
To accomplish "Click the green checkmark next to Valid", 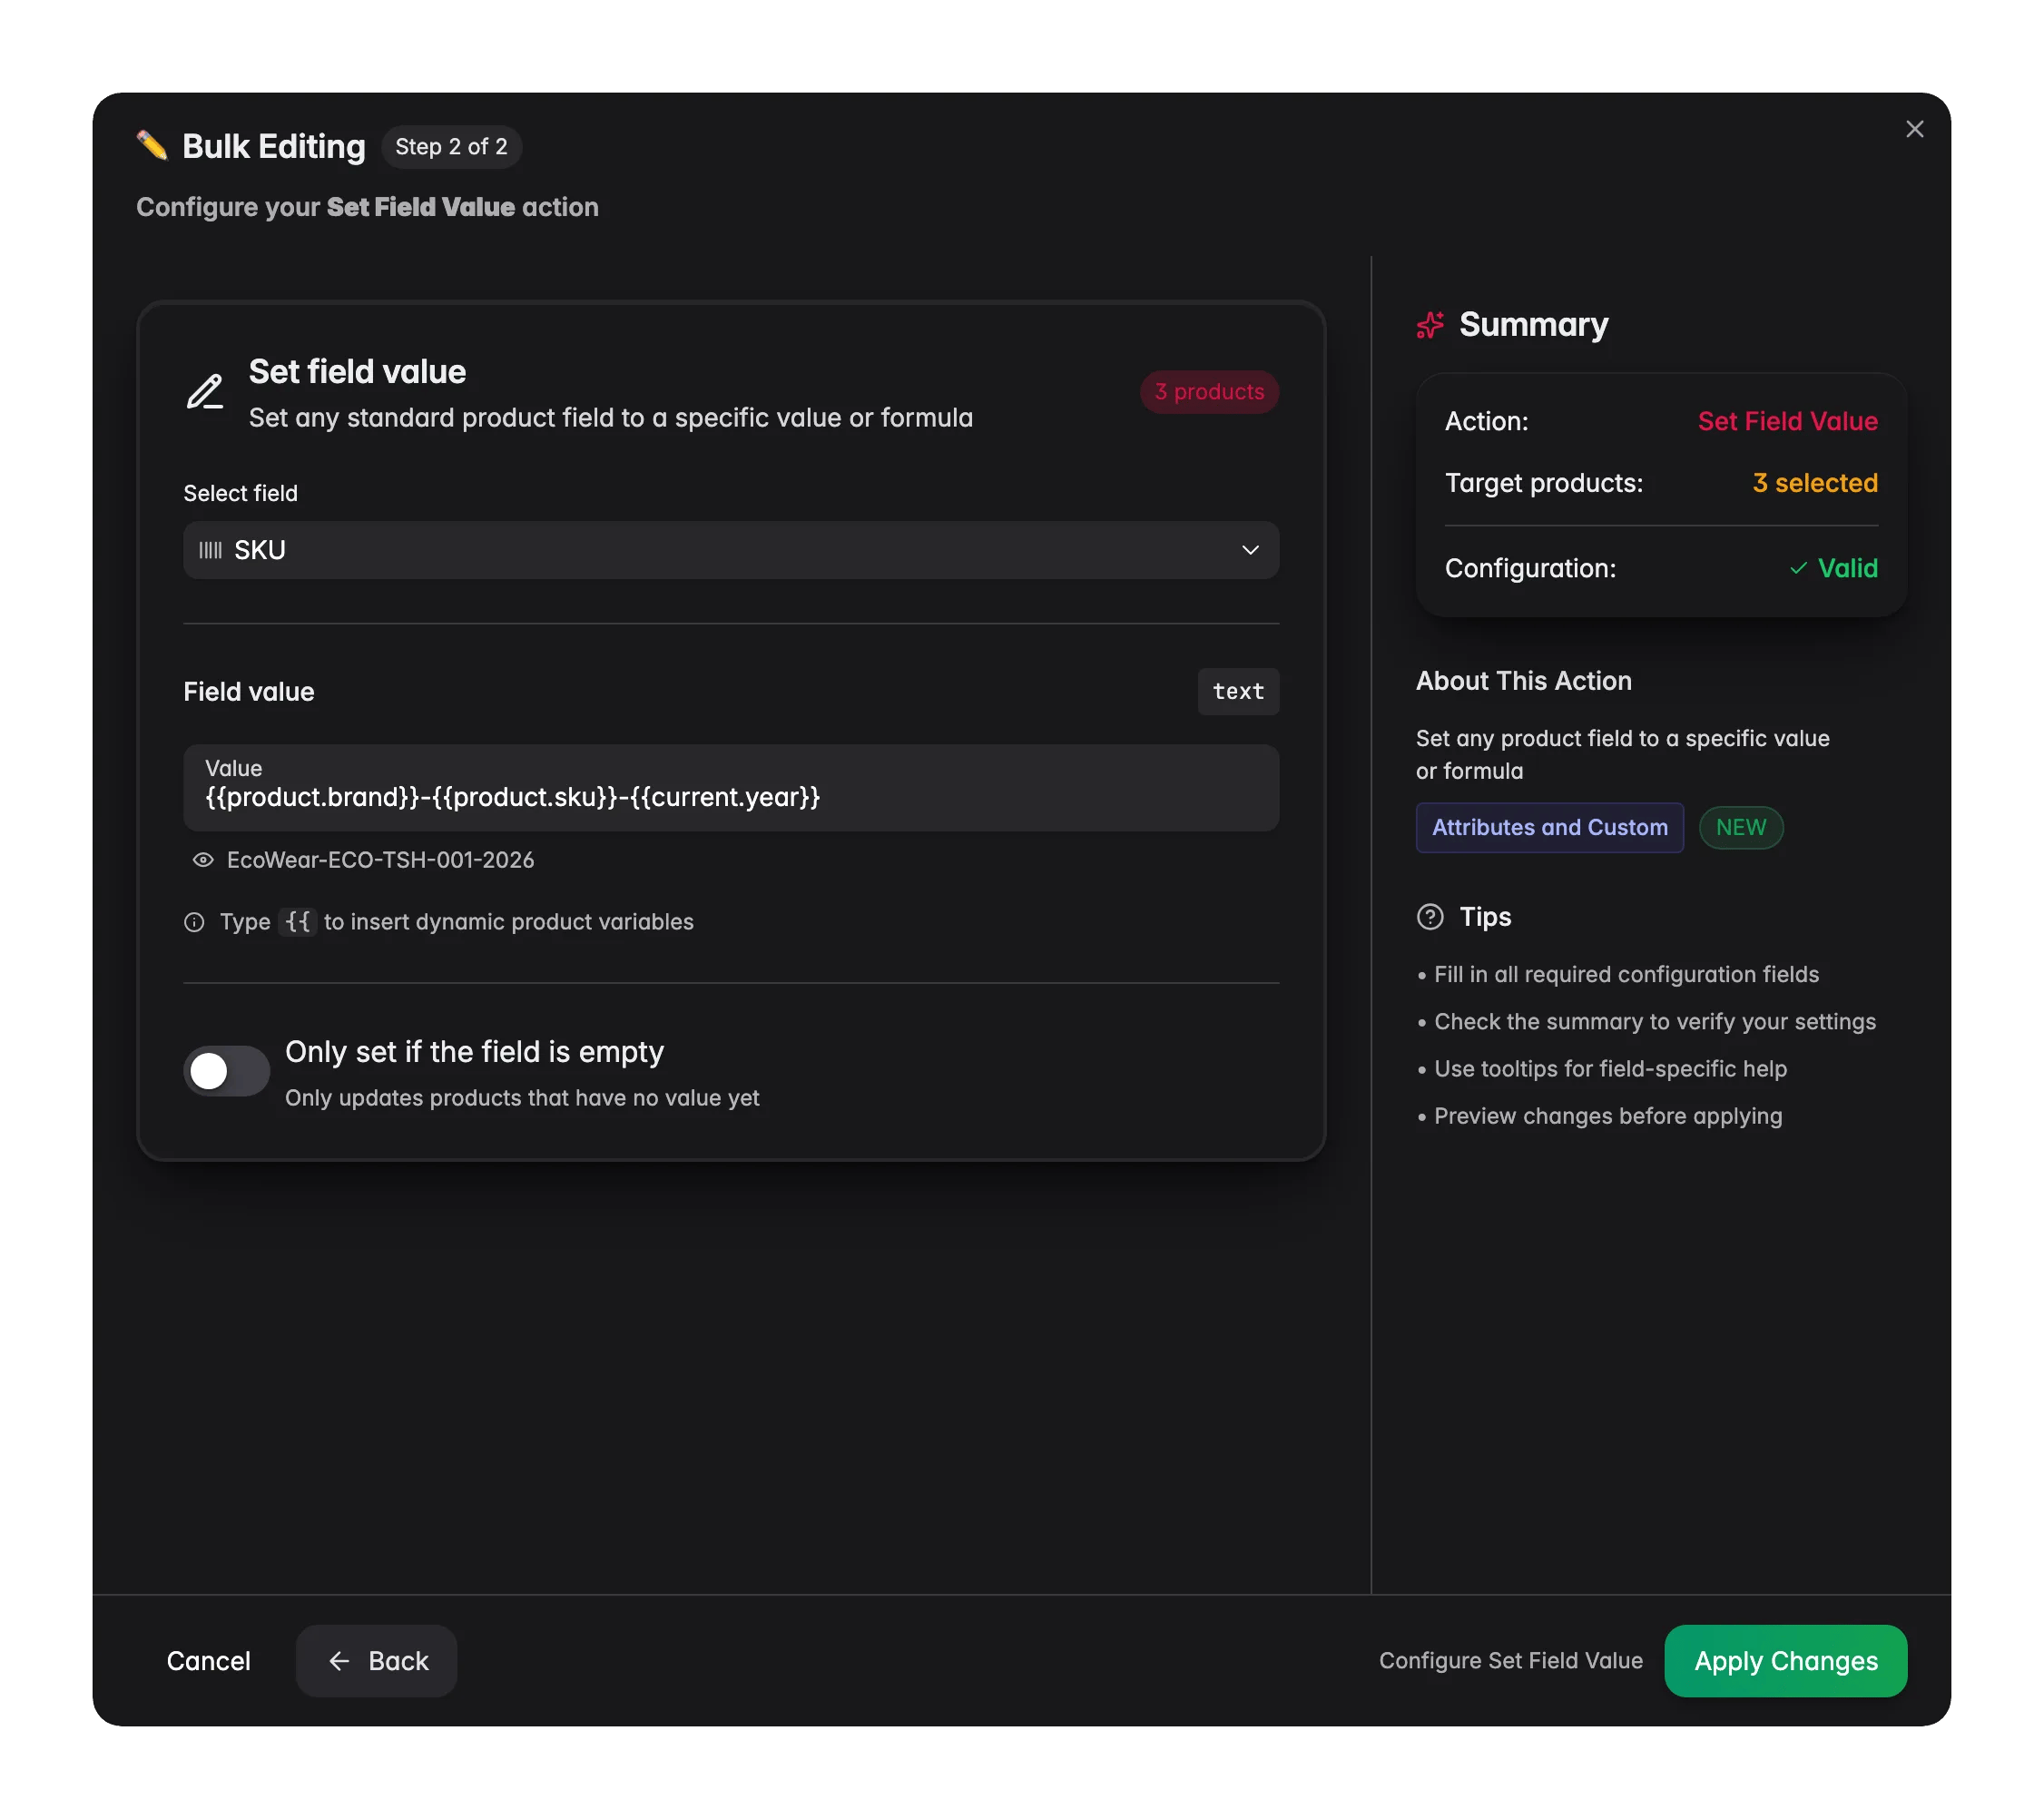I will click(x=1798, y=568).
